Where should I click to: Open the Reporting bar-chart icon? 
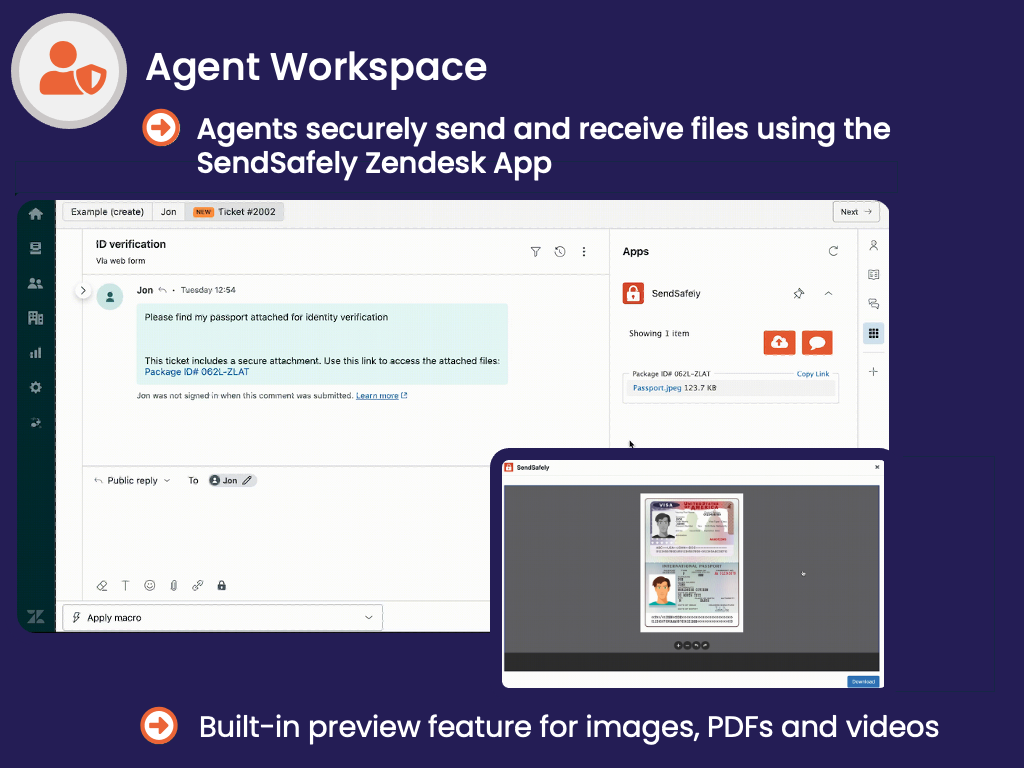[x=35, y=352]
